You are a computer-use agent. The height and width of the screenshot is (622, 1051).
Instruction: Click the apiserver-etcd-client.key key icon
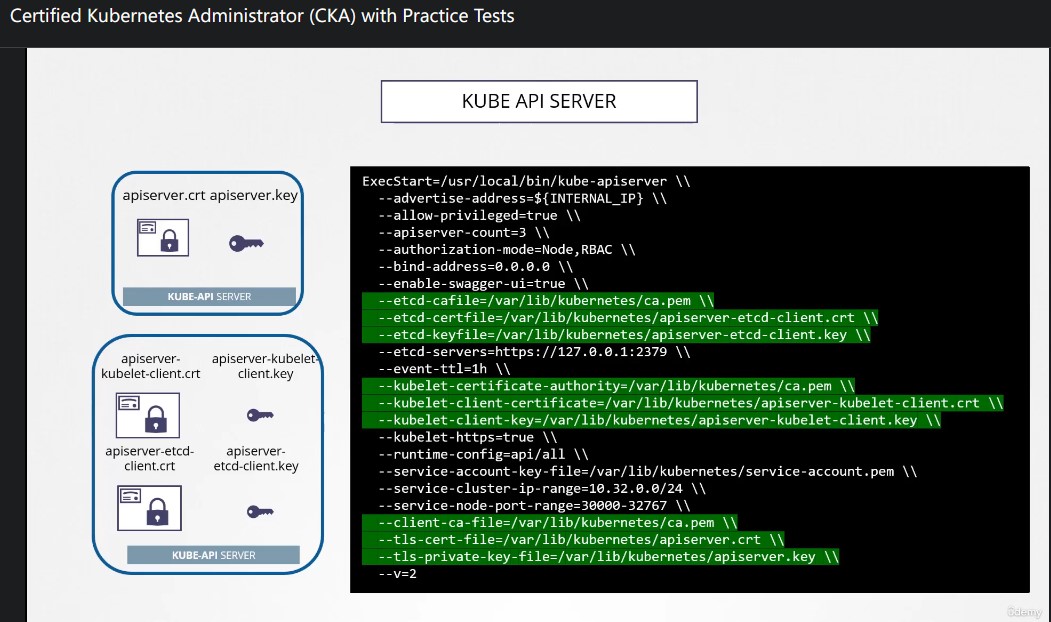[260, 512]
